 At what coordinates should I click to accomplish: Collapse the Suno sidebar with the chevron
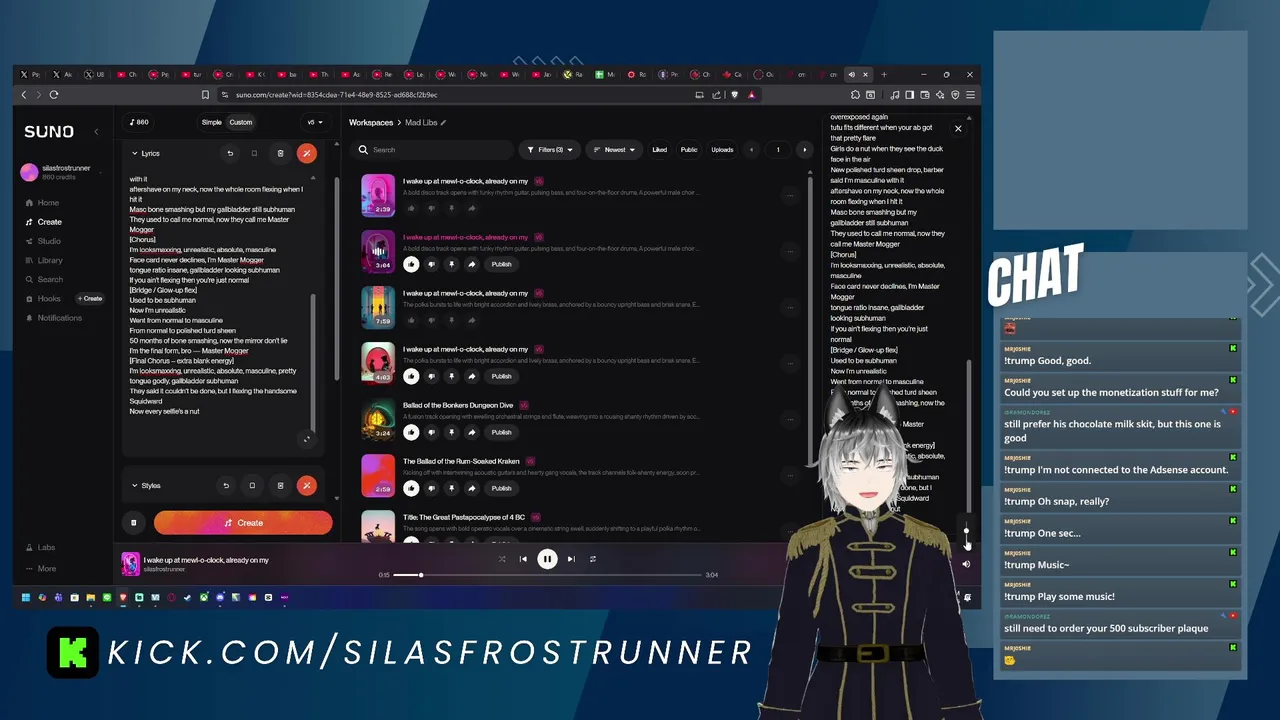(96, 132)
